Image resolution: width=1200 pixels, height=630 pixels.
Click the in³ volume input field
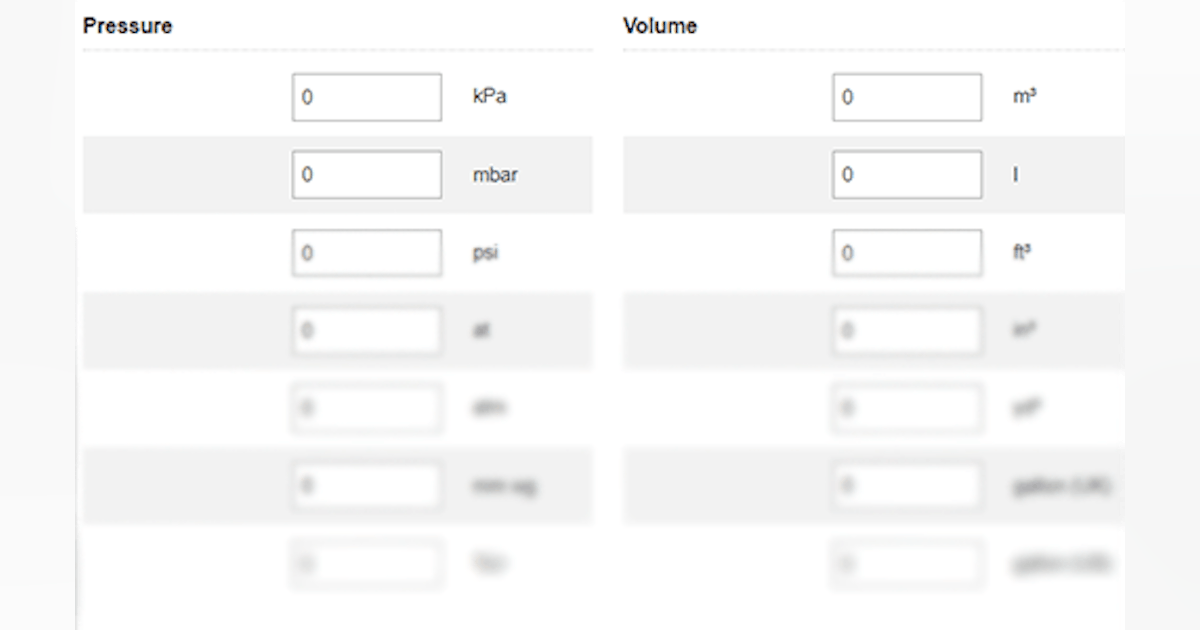pos(906,331)
